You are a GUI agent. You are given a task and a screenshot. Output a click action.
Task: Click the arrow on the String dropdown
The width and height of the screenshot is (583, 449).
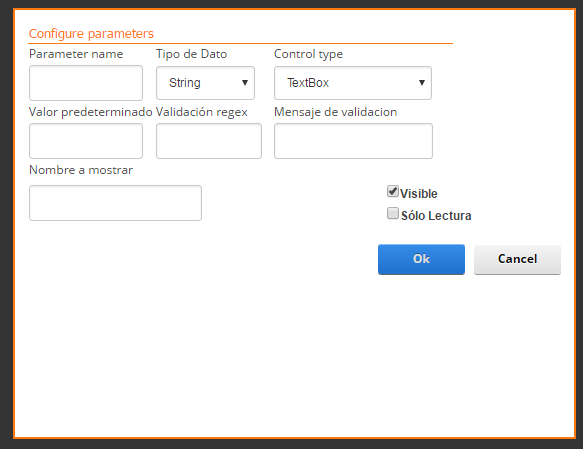click(245, 83)
